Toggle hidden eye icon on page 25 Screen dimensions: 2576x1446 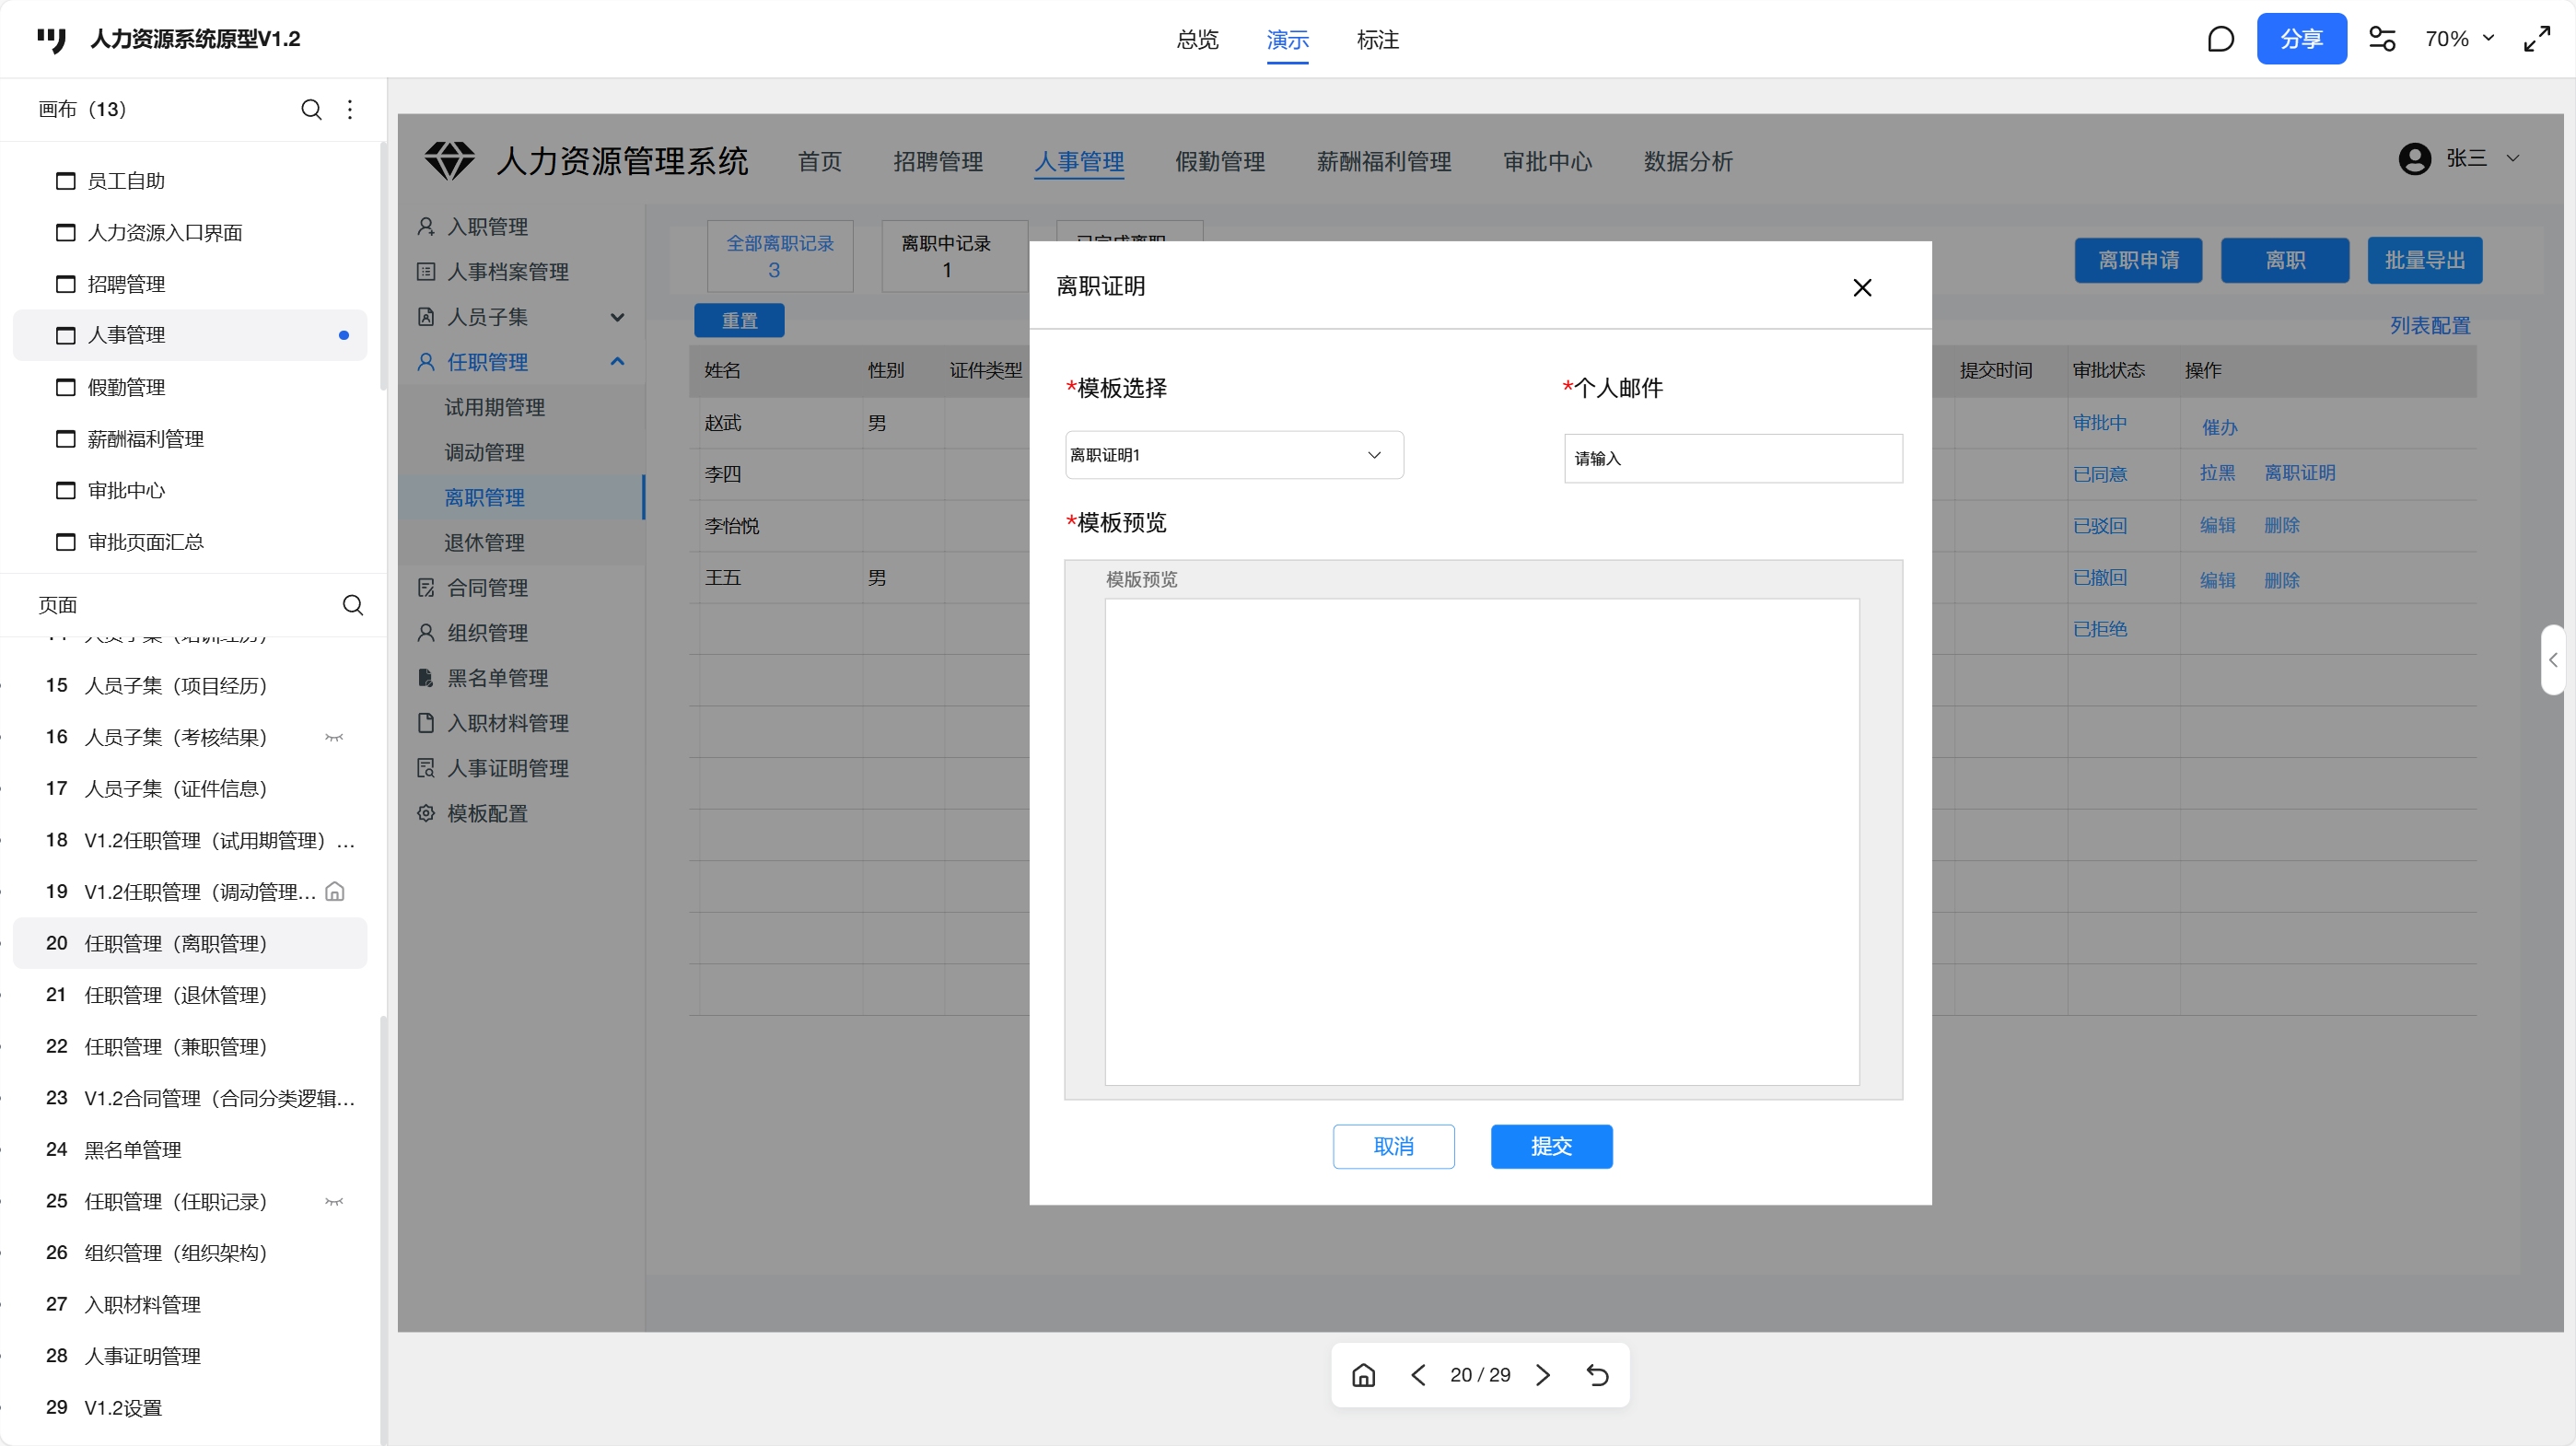(334, 1201)
